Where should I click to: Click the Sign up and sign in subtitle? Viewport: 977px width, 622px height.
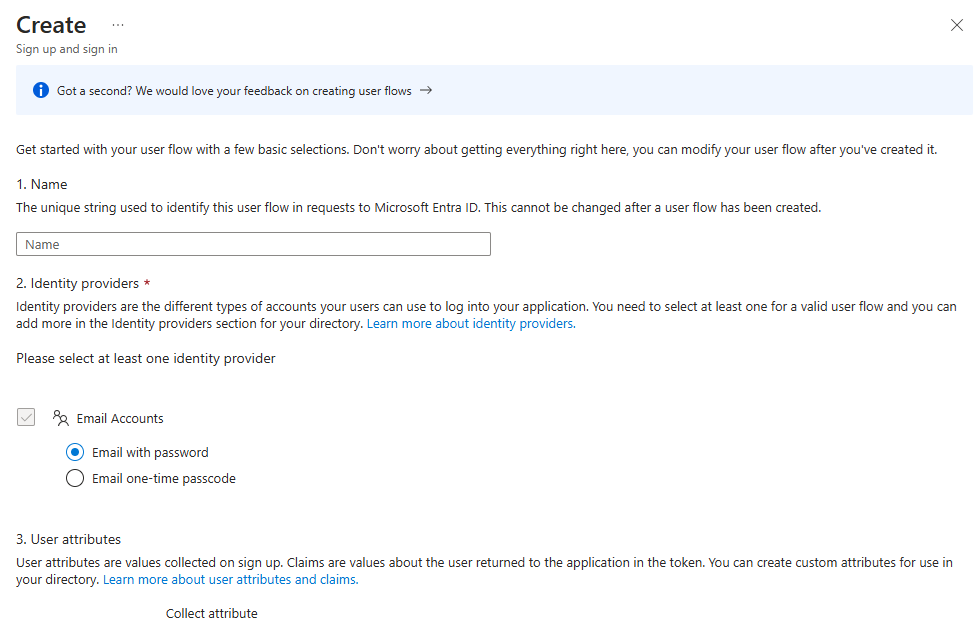pyautogui.click(x=67, y=49)
